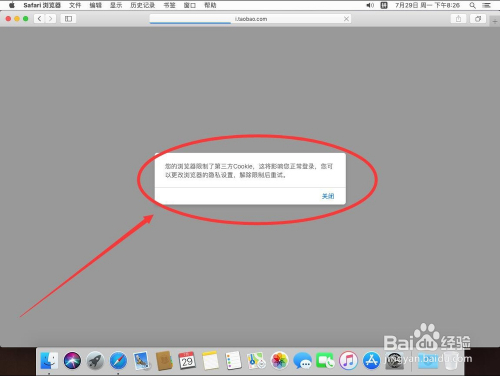
Task: Click the 关闭 button in the cookie dialog
Action: pyautogui.click(x=328, y=196)
